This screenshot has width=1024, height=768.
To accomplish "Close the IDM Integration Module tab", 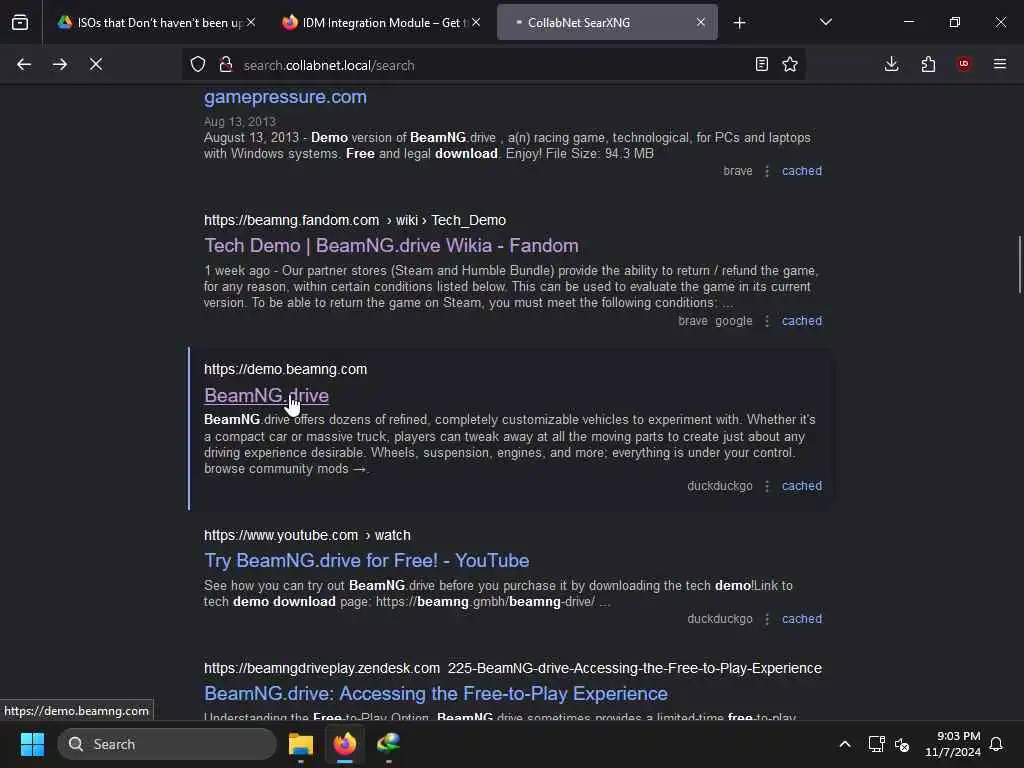I will pyautogui.click(x=476, y=22).
